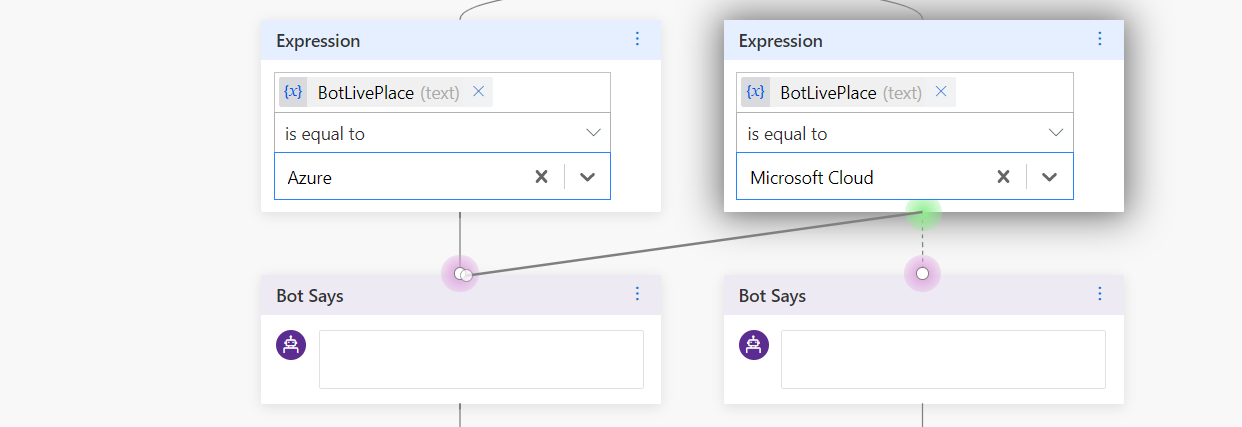Click the bot avatar icon in right Bot Says
This screenshot has height=427, width=1242.
tap(754, 344)
